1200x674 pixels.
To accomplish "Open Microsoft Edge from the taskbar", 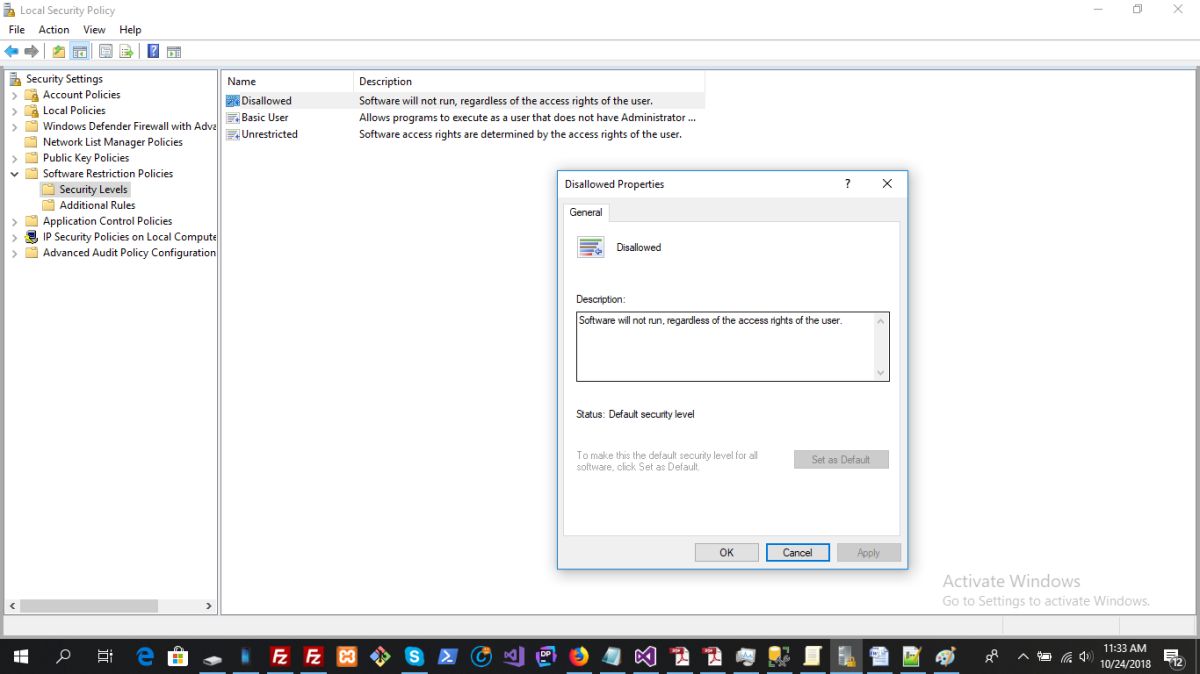I will point(145,657).
